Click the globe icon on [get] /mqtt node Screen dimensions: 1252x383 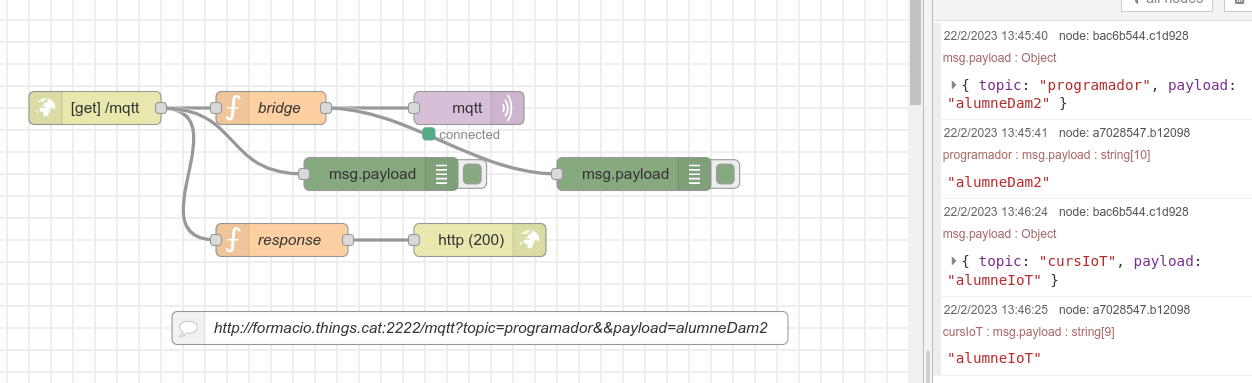44,108
